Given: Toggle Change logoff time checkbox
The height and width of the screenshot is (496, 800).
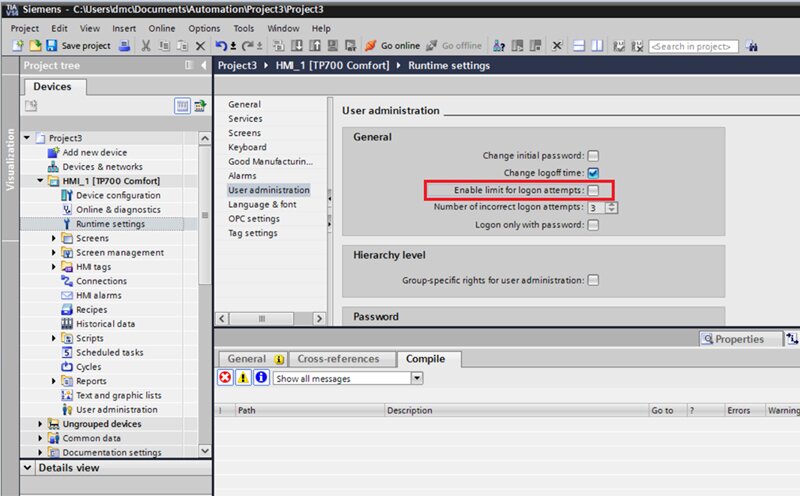Looking at the screenshot, I should pyautogui.click(x=593, y=173).
